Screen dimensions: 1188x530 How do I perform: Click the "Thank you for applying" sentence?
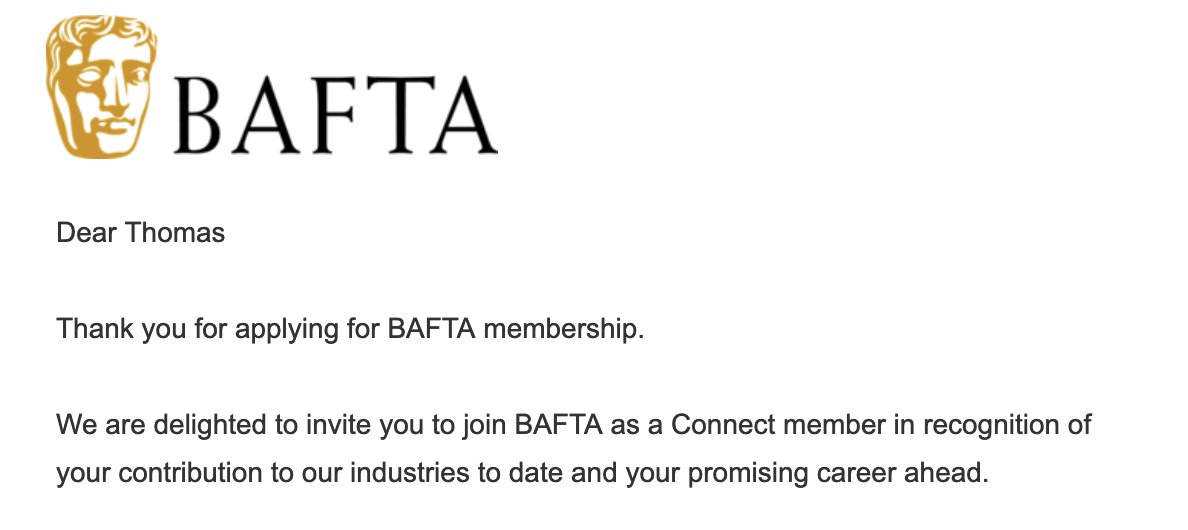pyautogui.click(x=350, y=329)
